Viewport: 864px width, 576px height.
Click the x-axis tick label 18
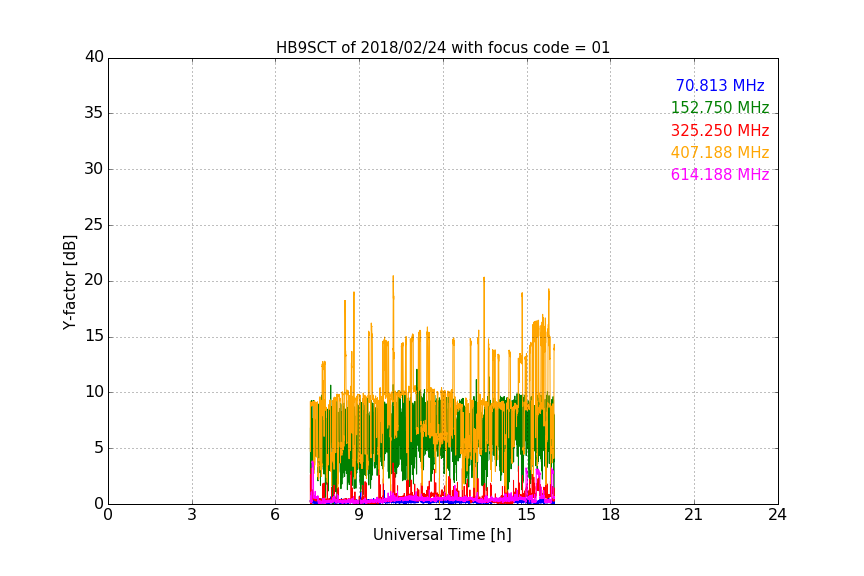[611, 515]
